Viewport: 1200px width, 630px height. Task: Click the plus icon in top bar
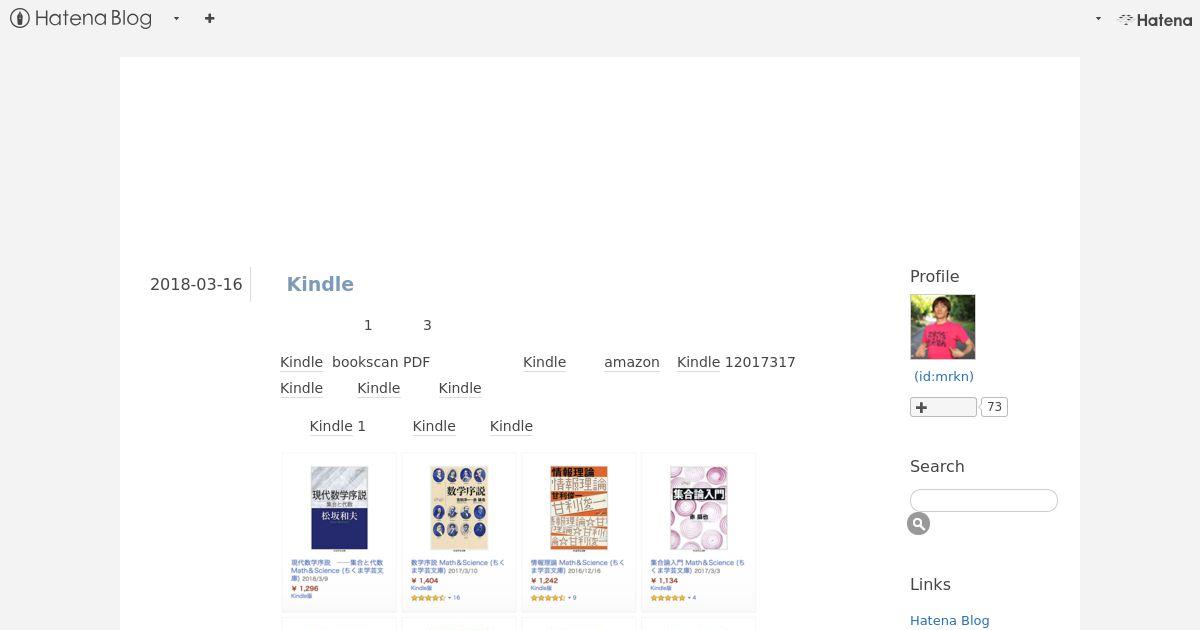tap(209, 18)
